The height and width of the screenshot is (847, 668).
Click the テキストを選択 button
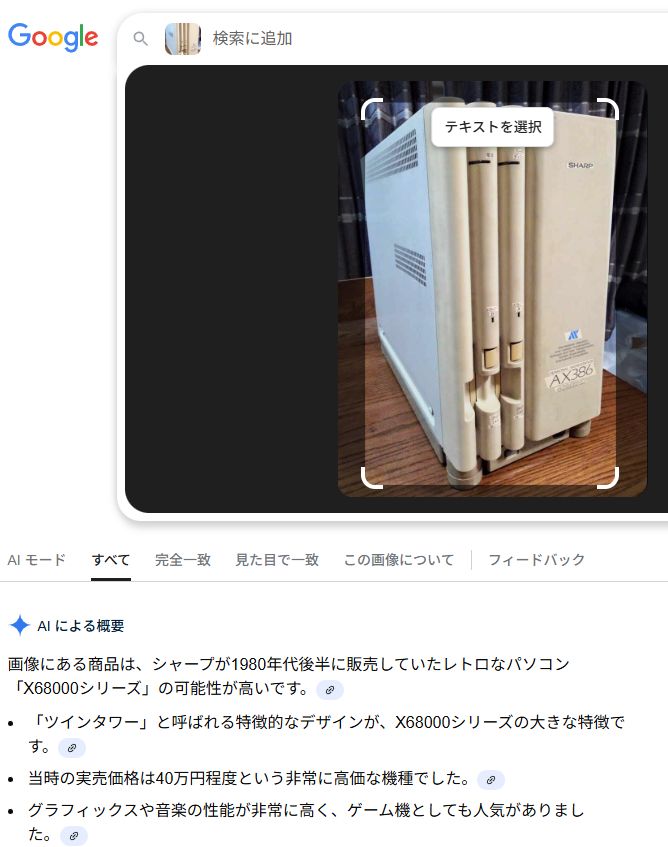tap(492, 127)
